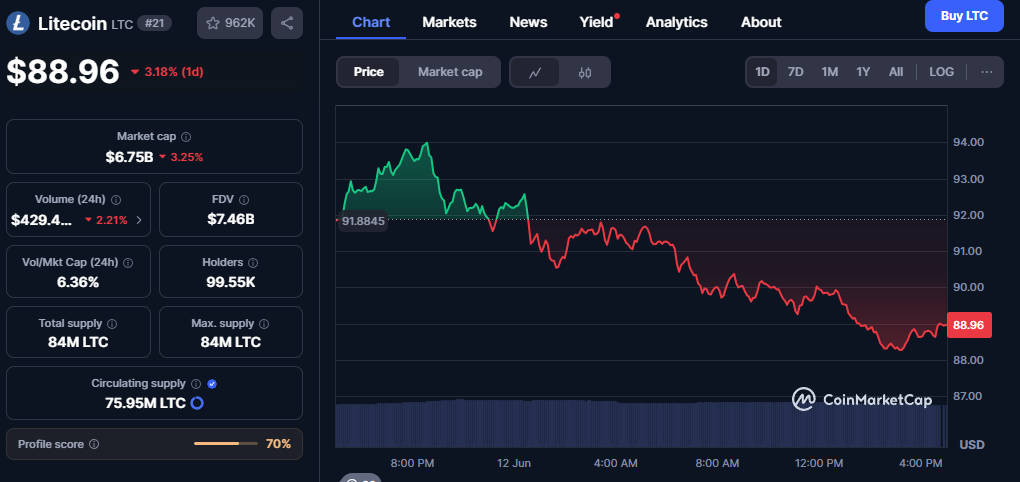This screenshot has height=482, width=1020.
Task: Click the $7.46B FDV value
Action: (231, 219)
